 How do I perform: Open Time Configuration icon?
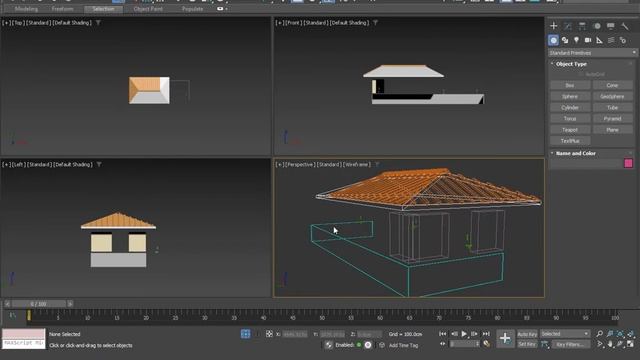pos(487,344)
